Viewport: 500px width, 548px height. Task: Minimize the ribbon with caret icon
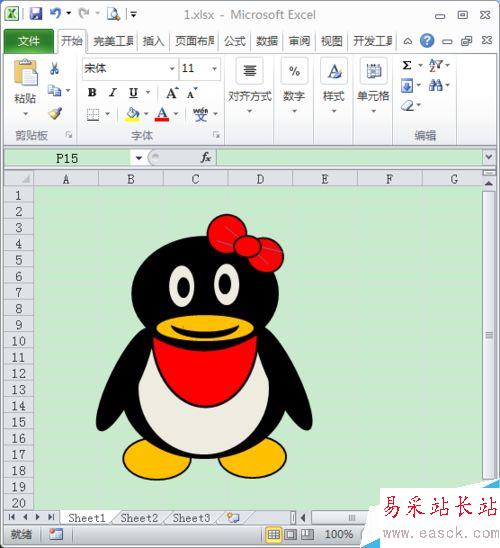[x=407, y=41]
